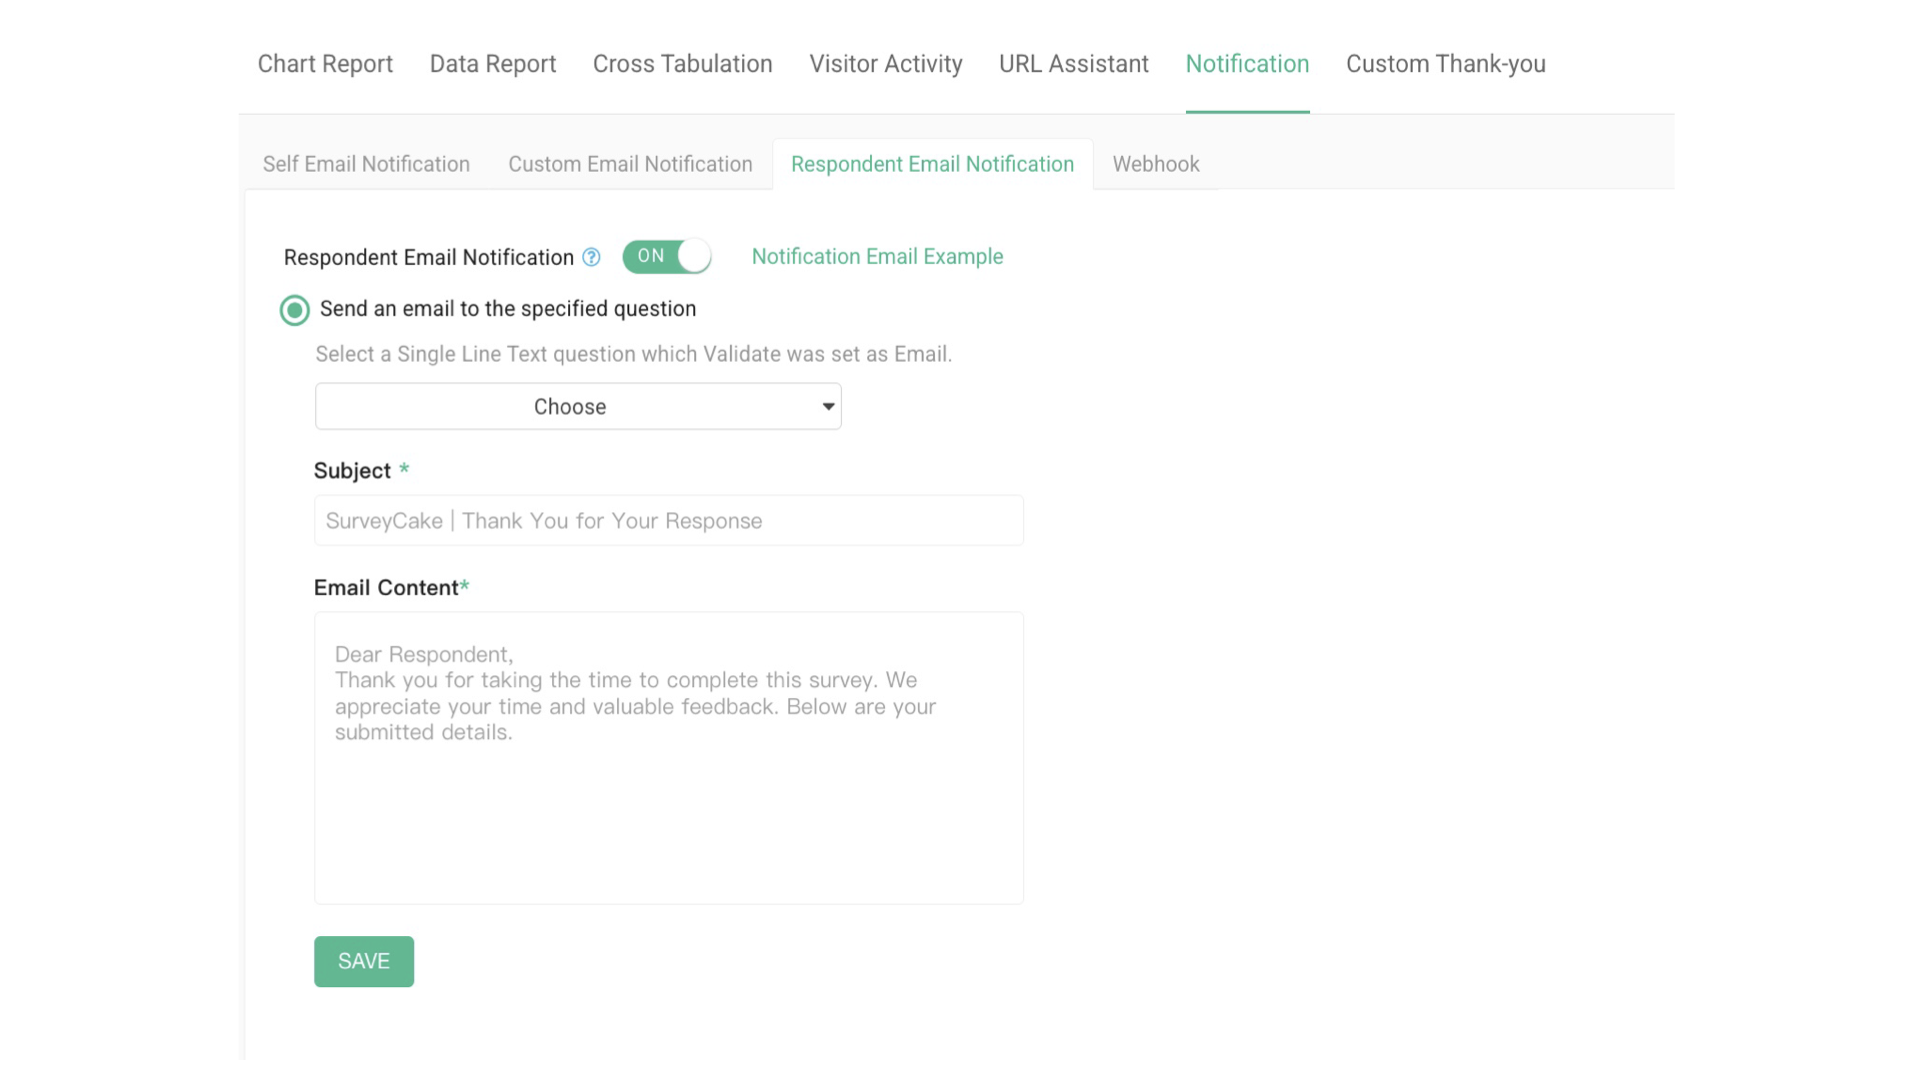Click inside the Subject input field

pos(668,520)
